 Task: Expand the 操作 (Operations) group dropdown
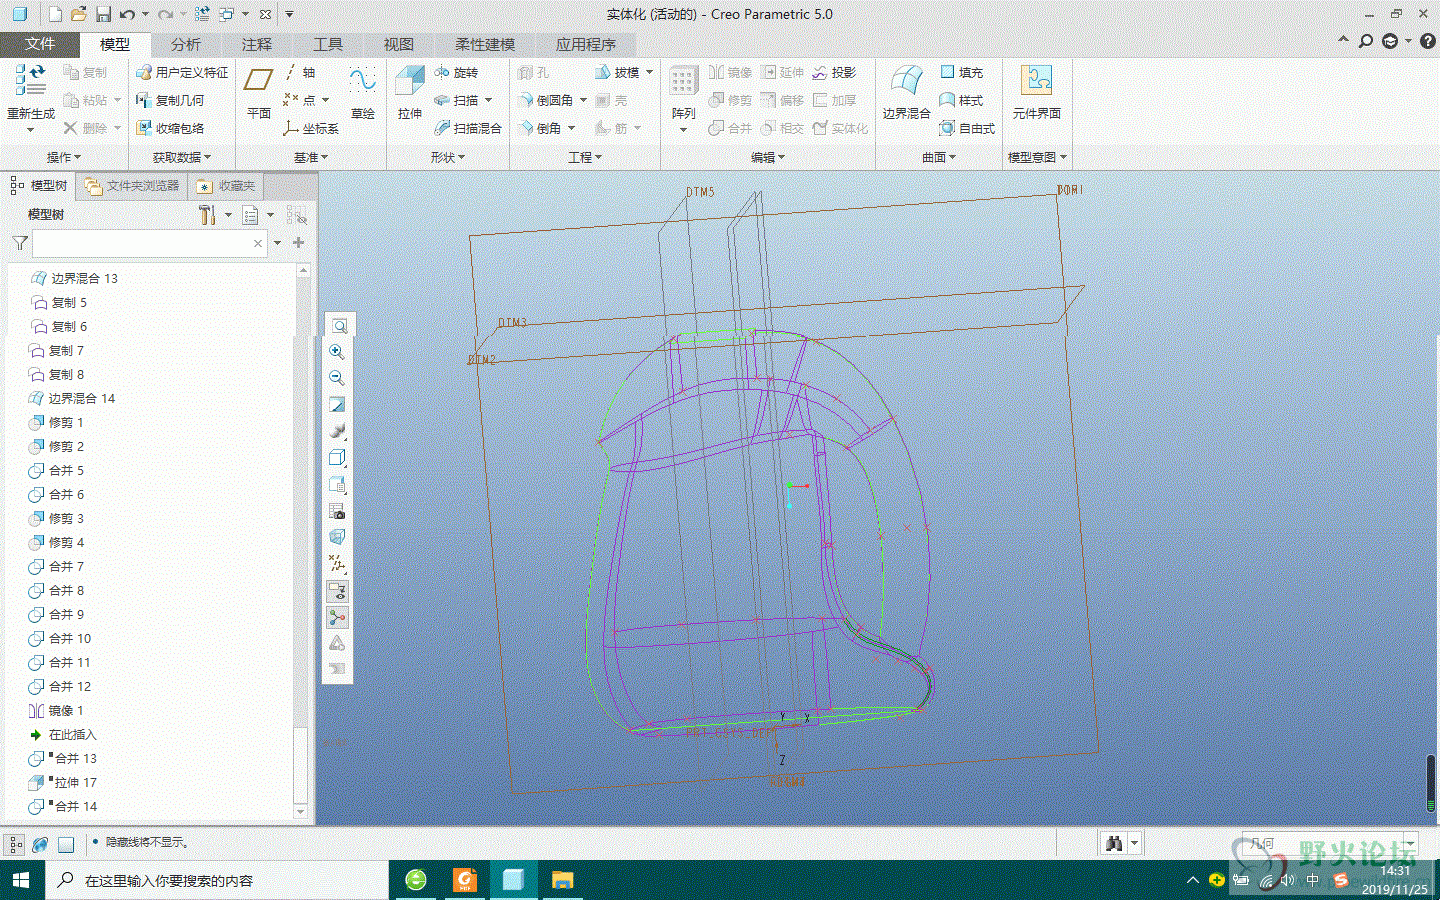(x=64, y=157)
